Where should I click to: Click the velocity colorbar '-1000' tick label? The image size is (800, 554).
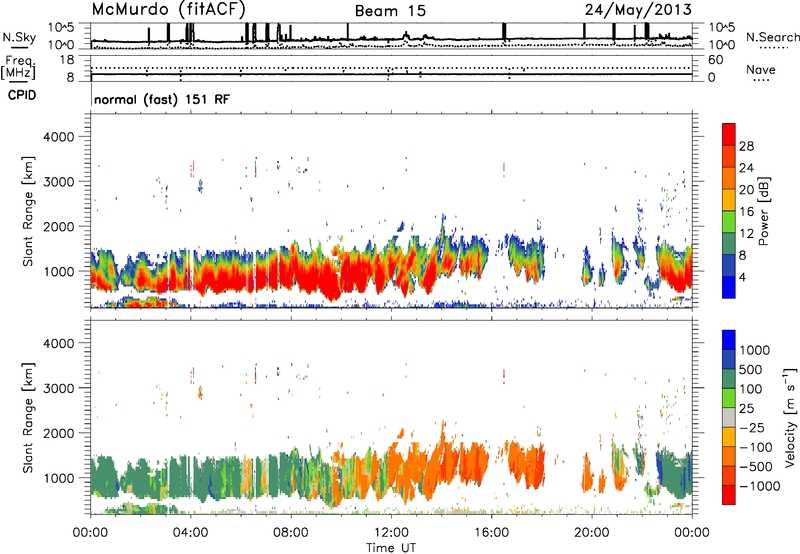pos(759,486)
